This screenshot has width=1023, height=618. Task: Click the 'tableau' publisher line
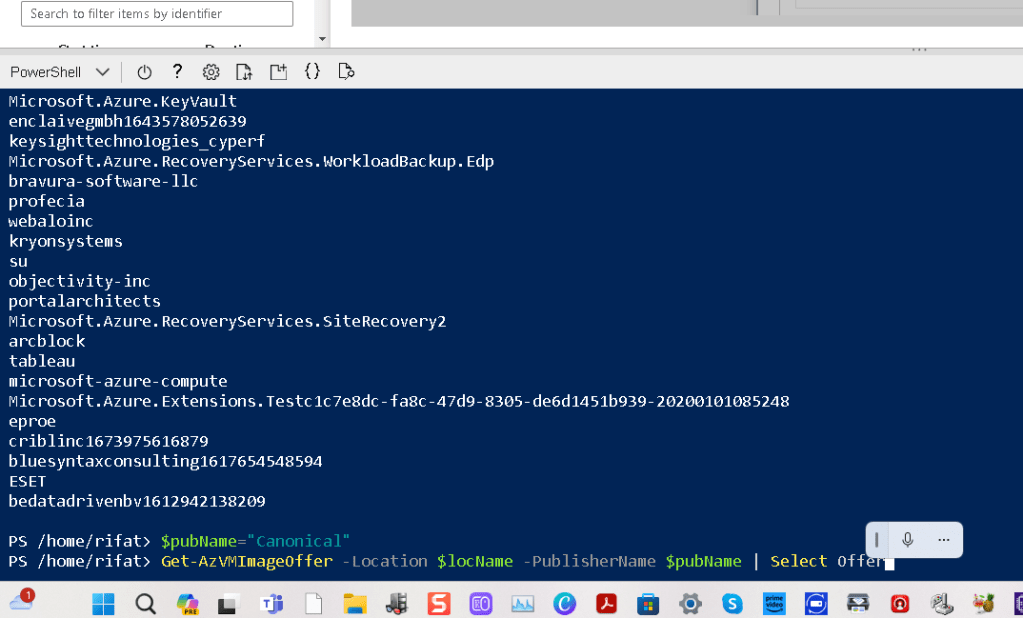point(42,361)
